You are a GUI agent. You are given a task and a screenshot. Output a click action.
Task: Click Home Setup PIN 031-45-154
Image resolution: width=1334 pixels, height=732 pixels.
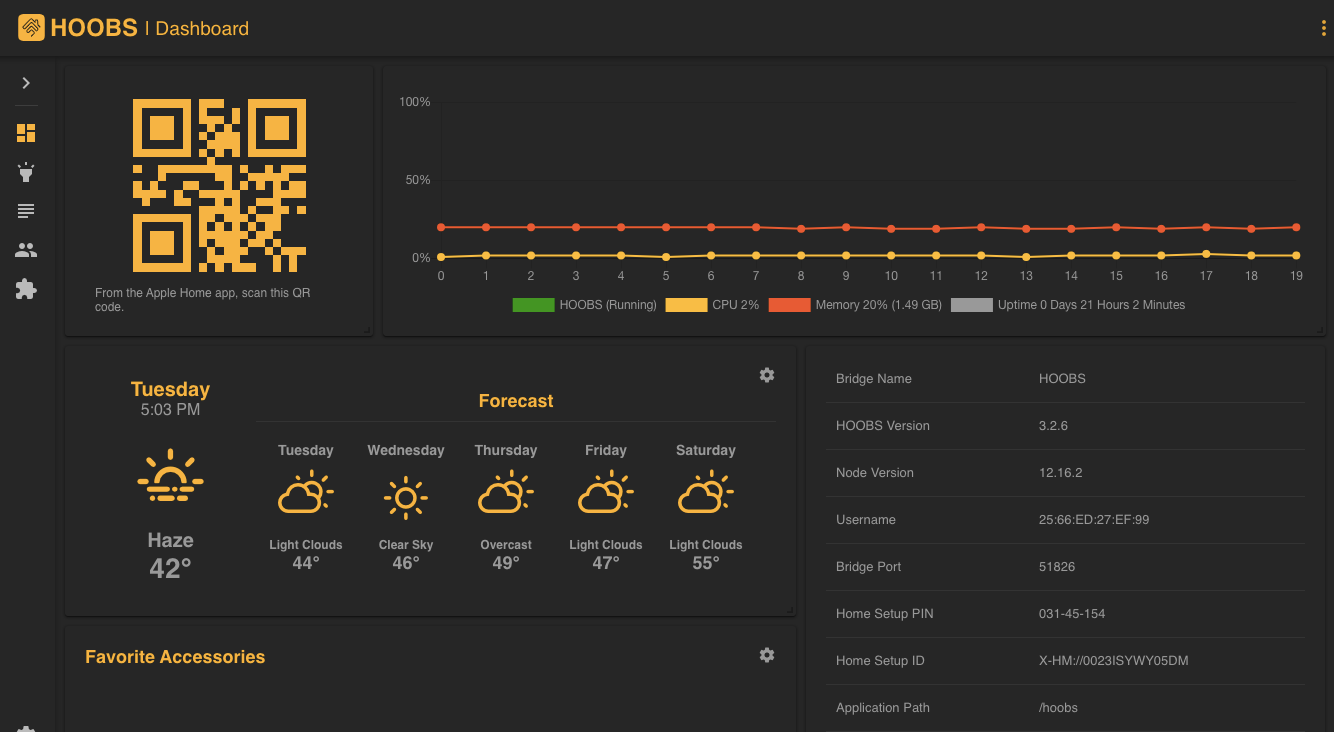(x=1072, y=614)
